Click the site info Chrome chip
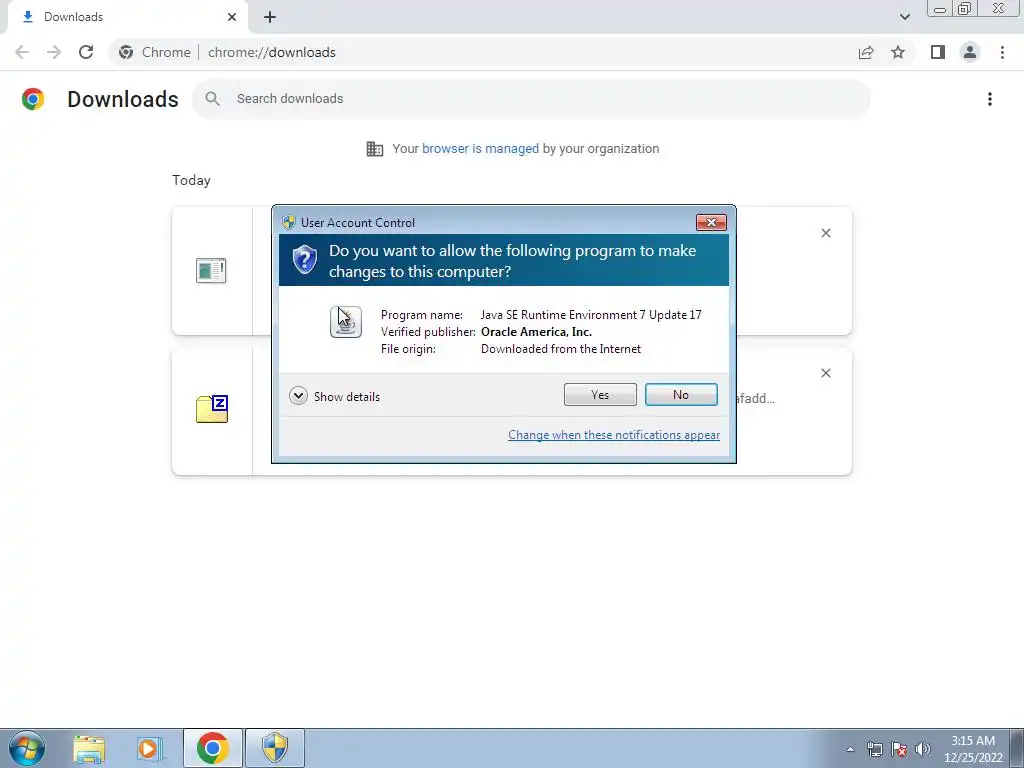1024x768 pixels. point(155,52)
